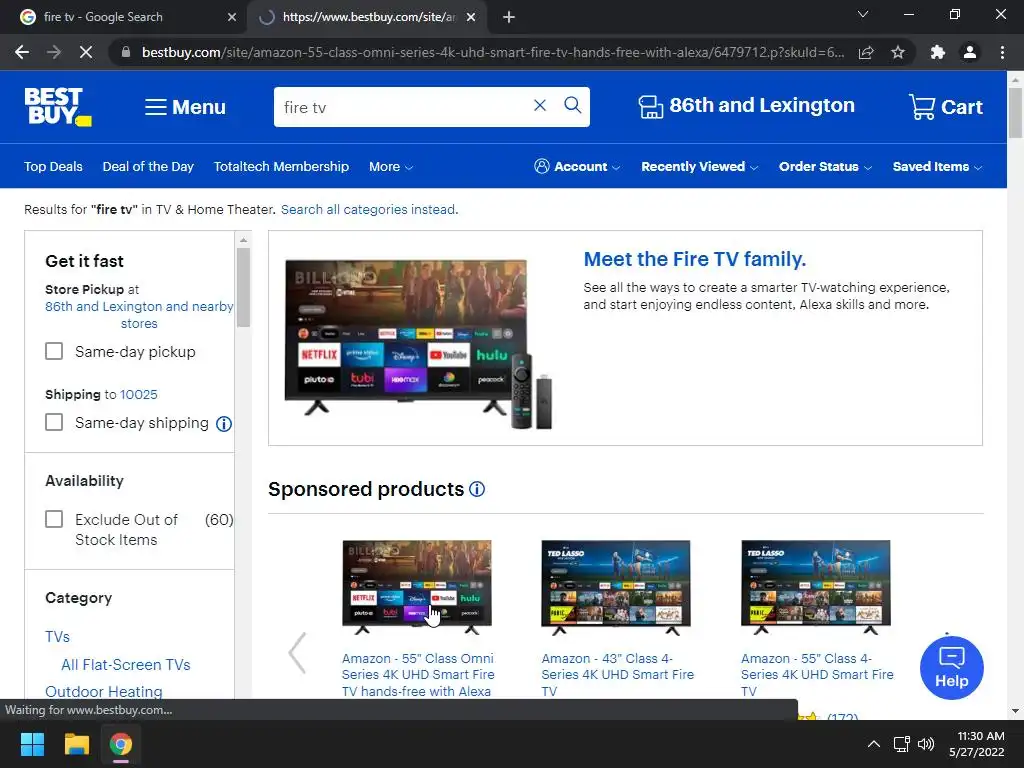Expand the More dropdown in nav bar
The image size is (1024, 768).
pos(391,167)
